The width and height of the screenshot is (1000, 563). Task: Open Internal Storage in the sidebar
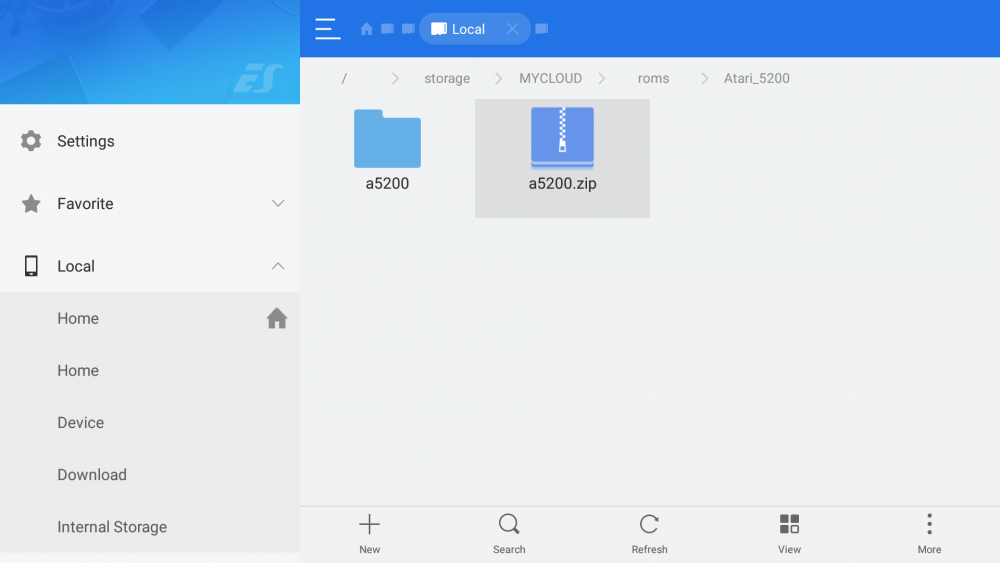point(112,527)
